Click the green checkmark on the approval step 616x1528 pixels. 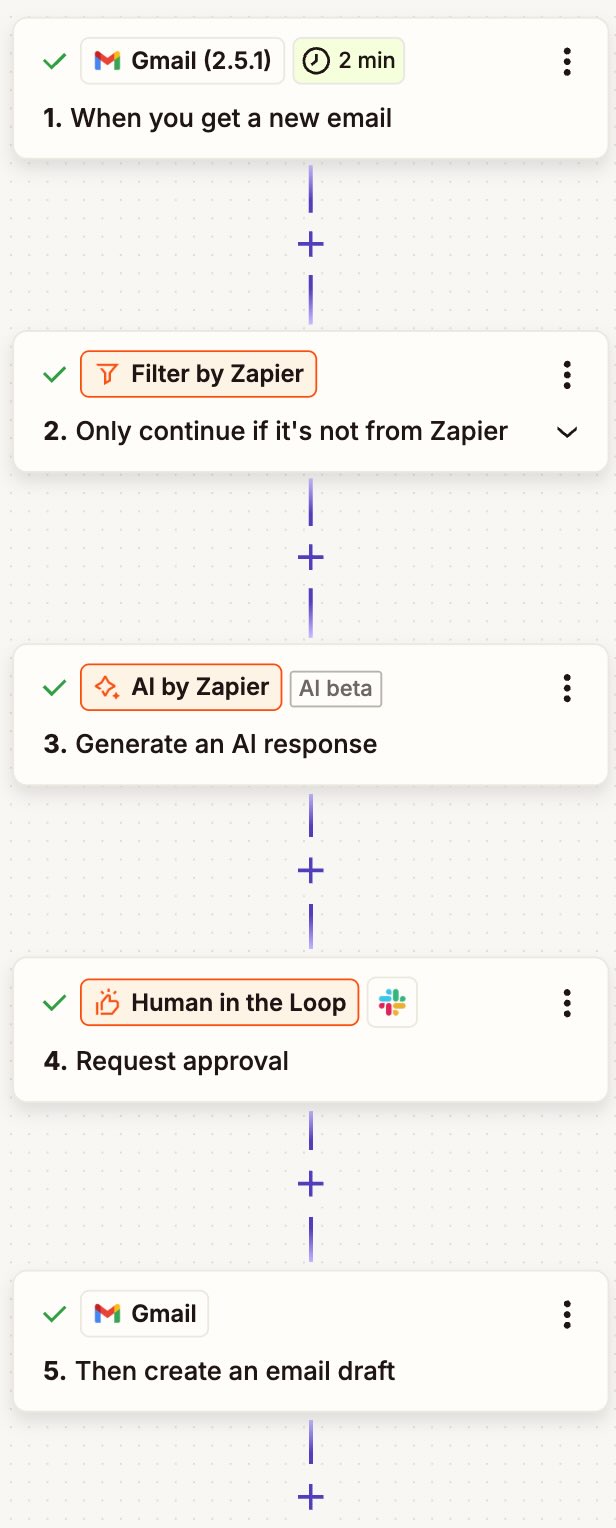pos(53,1001)
